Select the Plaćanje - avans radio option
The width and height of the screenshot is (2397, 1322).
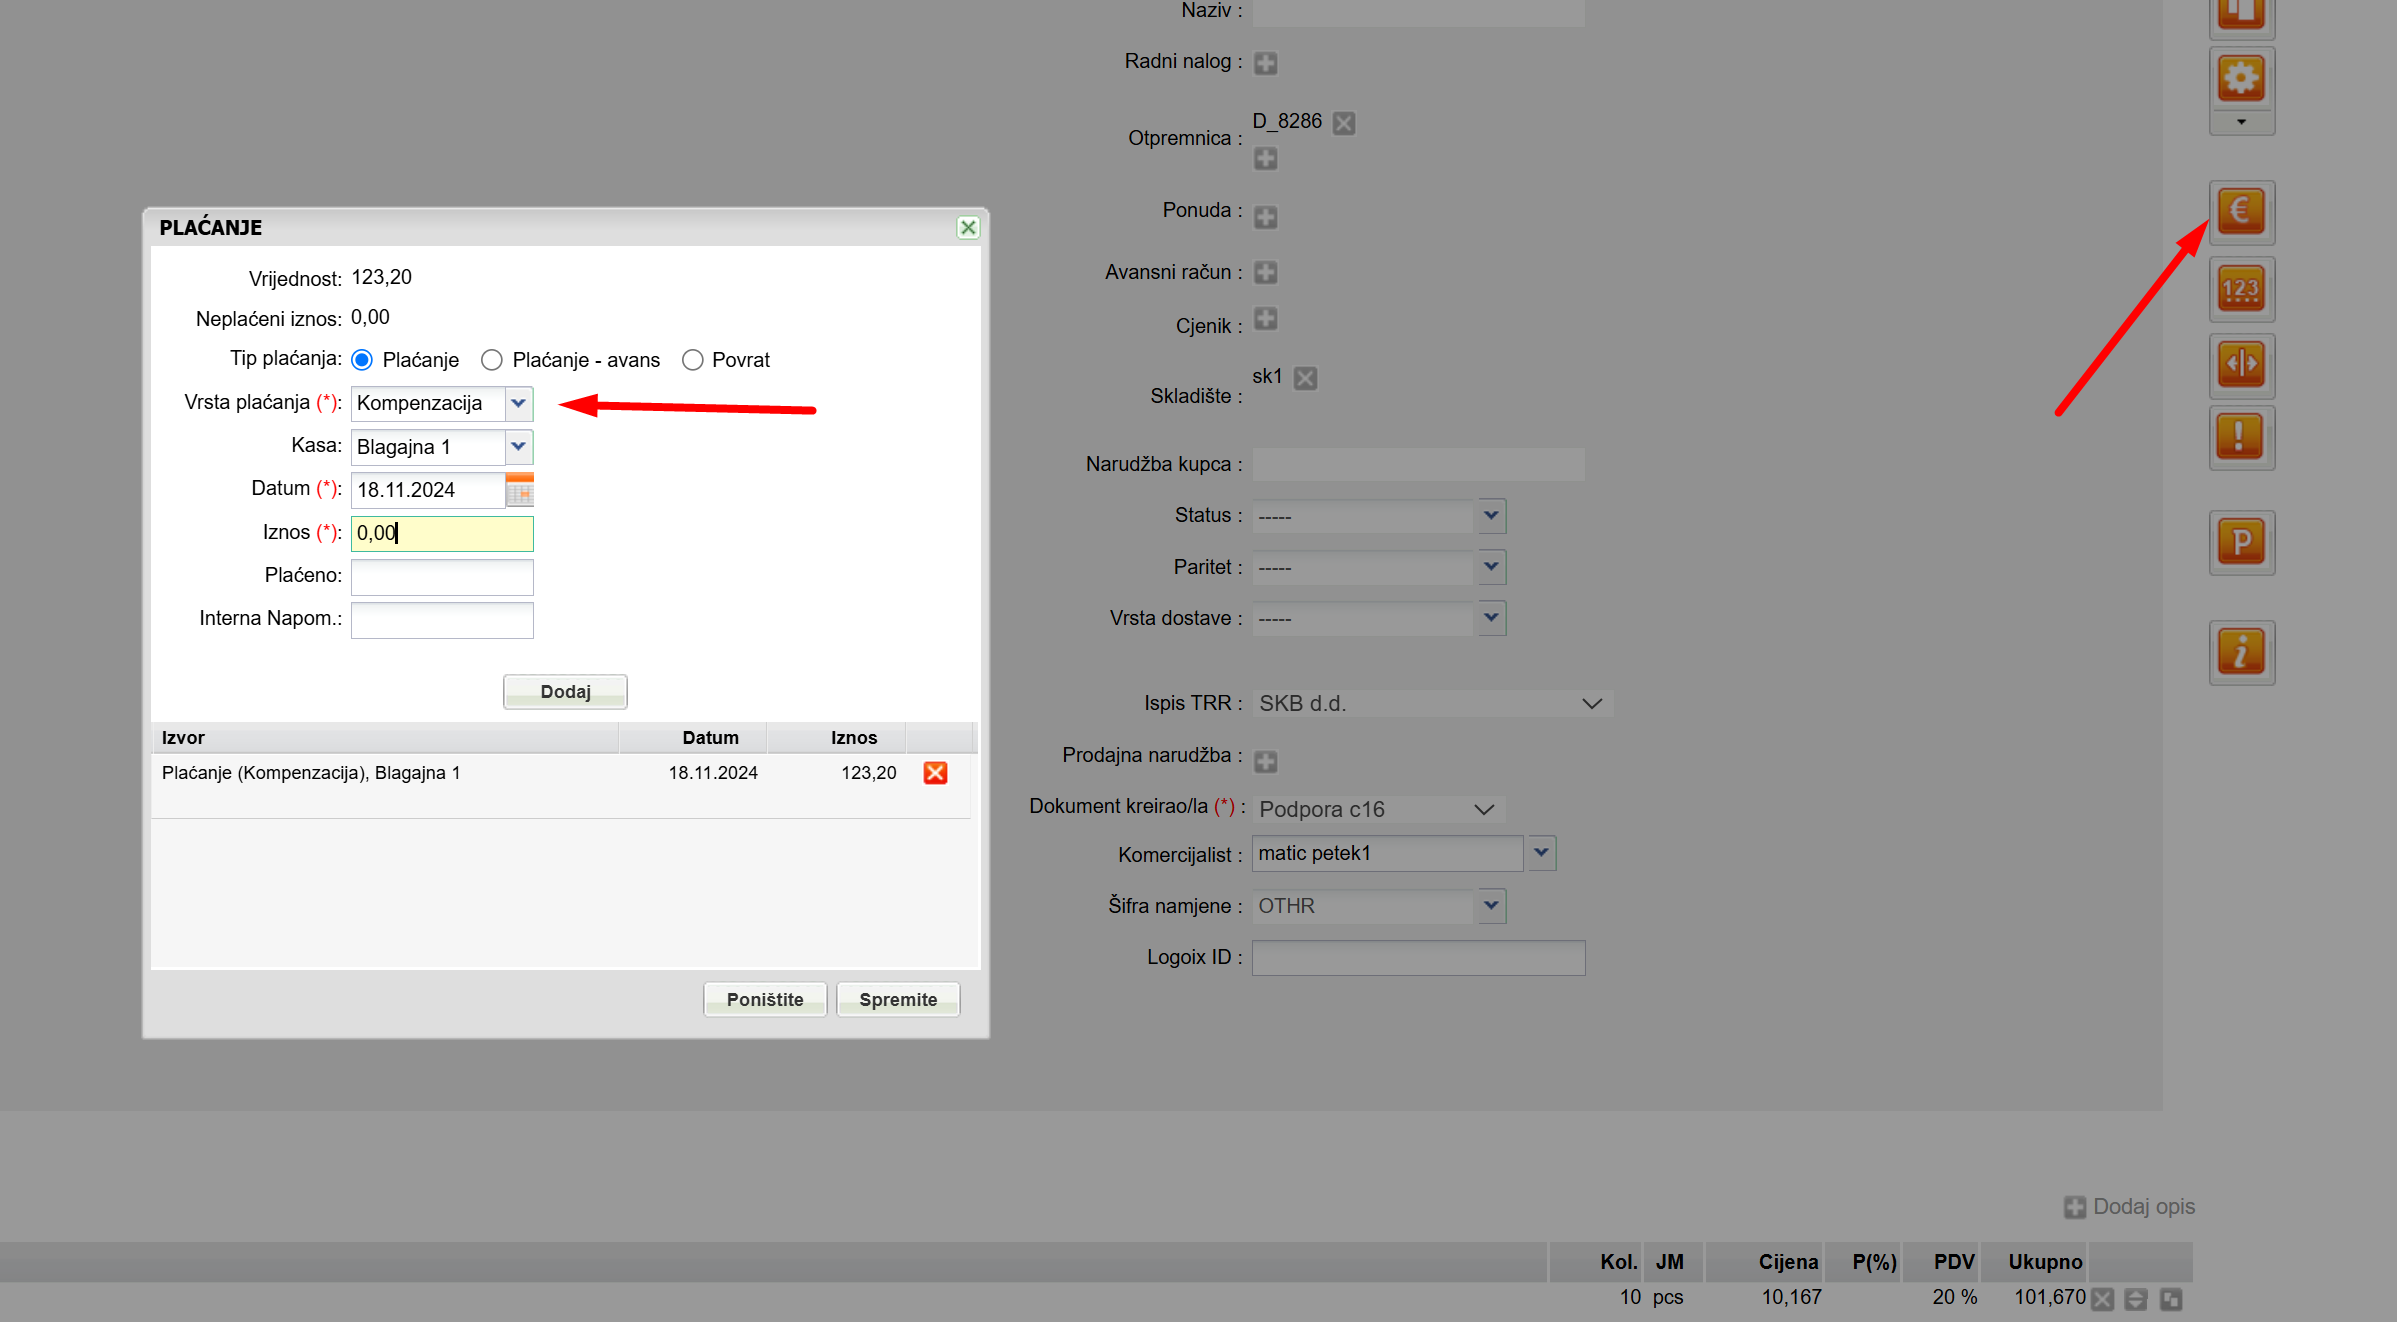coord(491,360)
